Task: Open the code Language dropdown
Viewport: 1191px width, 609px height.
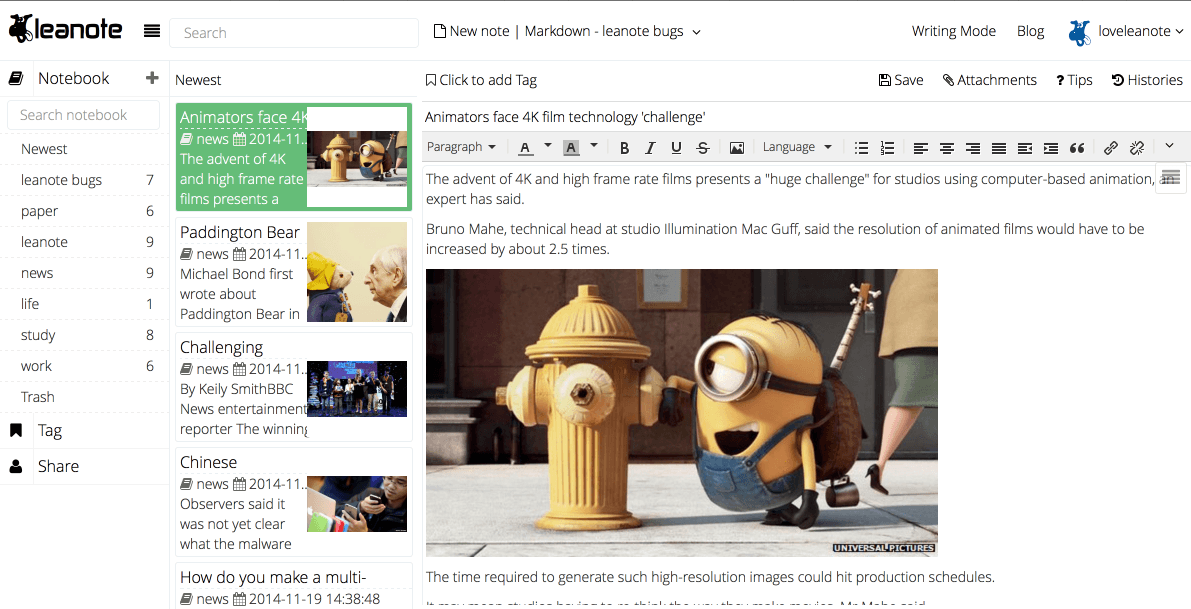Action: click(x=797, y=147)
